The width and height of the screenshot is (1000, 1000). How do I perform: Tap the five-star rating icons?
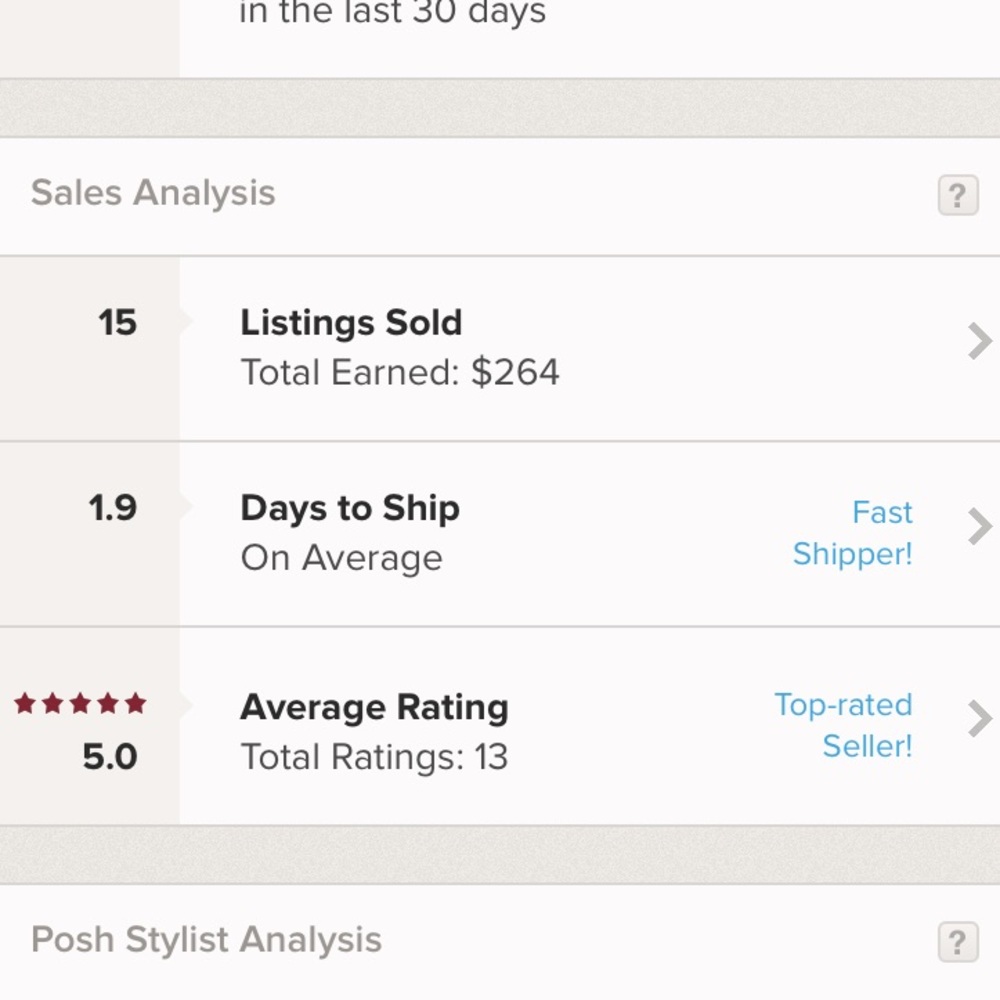point(80,704)
